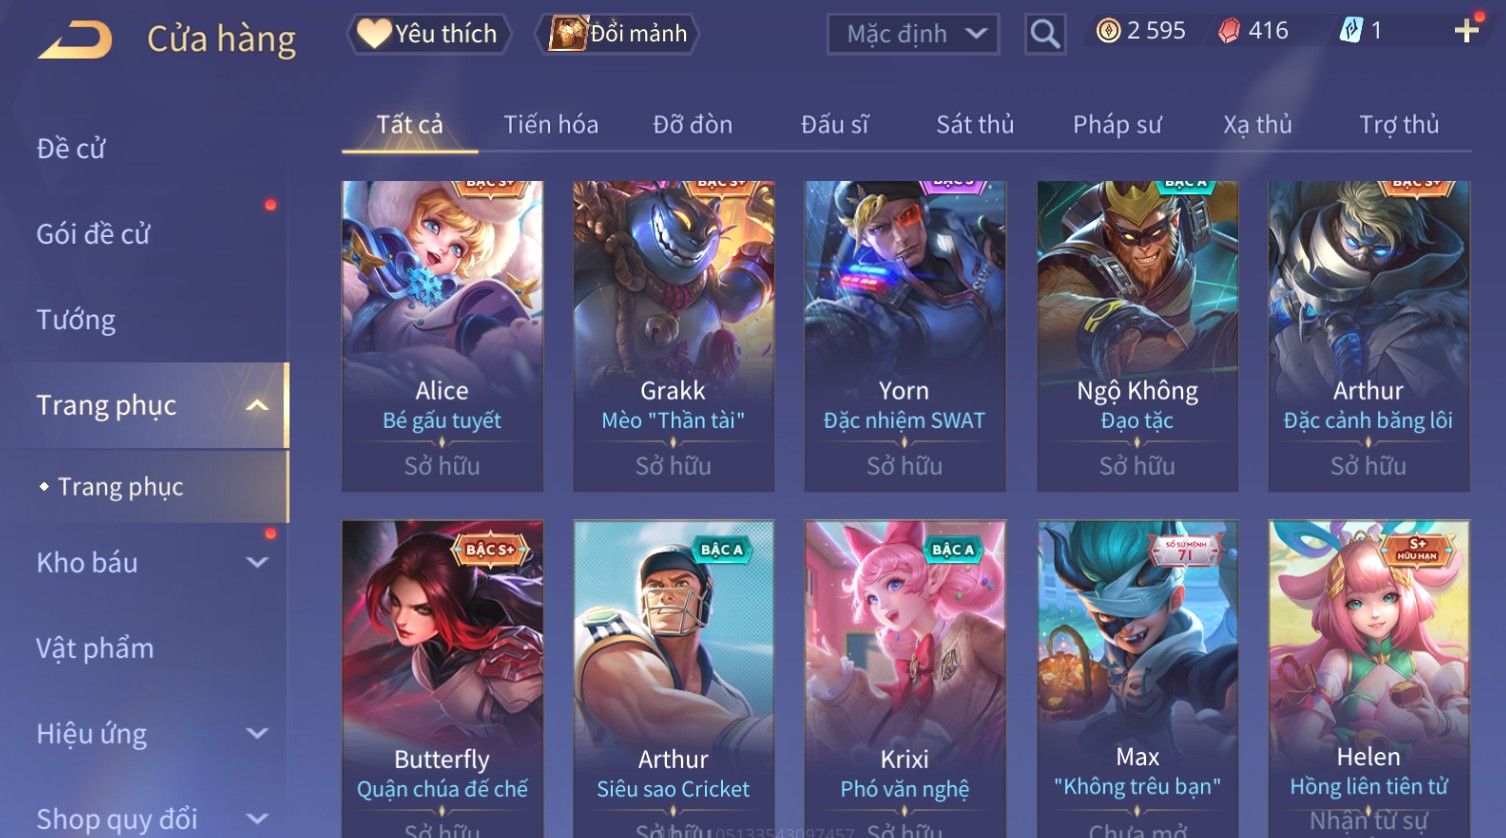Open Helen Hồng liên tiên tử skin

pyautogui.click(x=1369, y=679)
